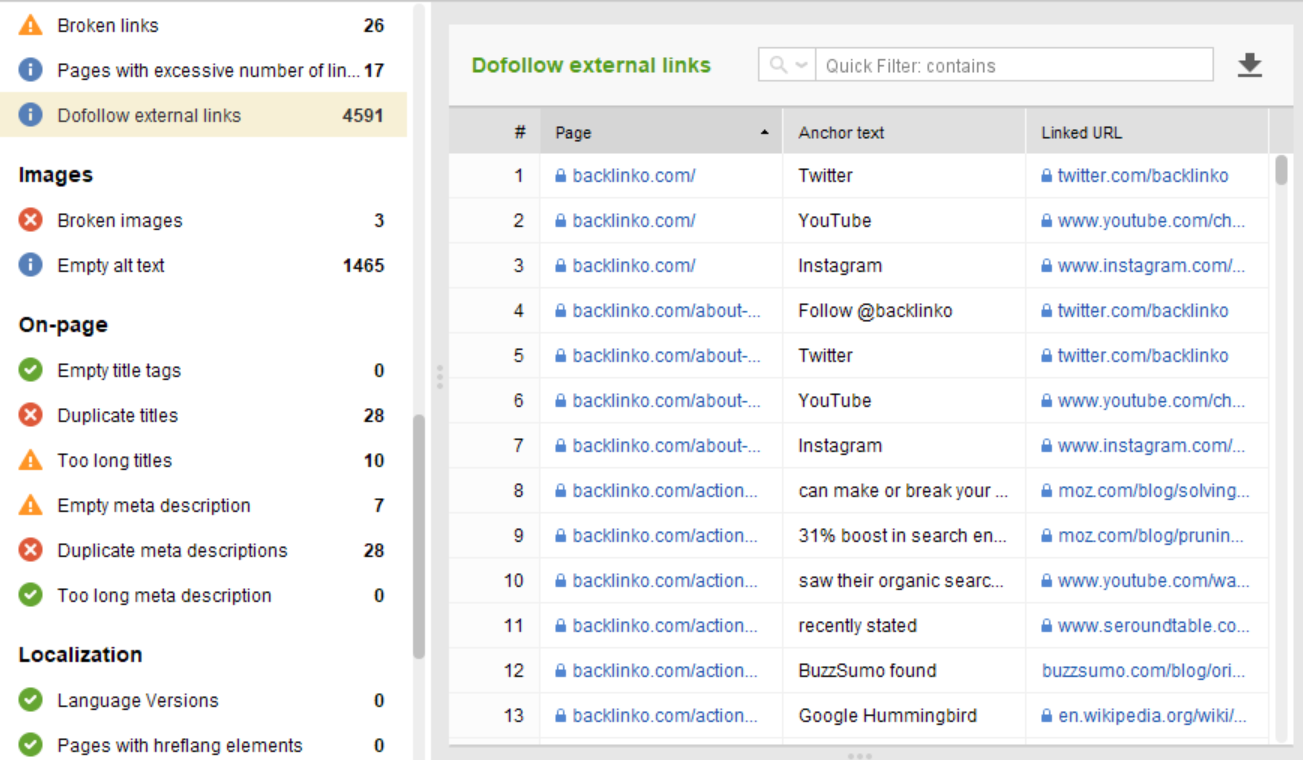
Task: Click the 4591 count for Dofollow links
Action: (x=363, y=115)
